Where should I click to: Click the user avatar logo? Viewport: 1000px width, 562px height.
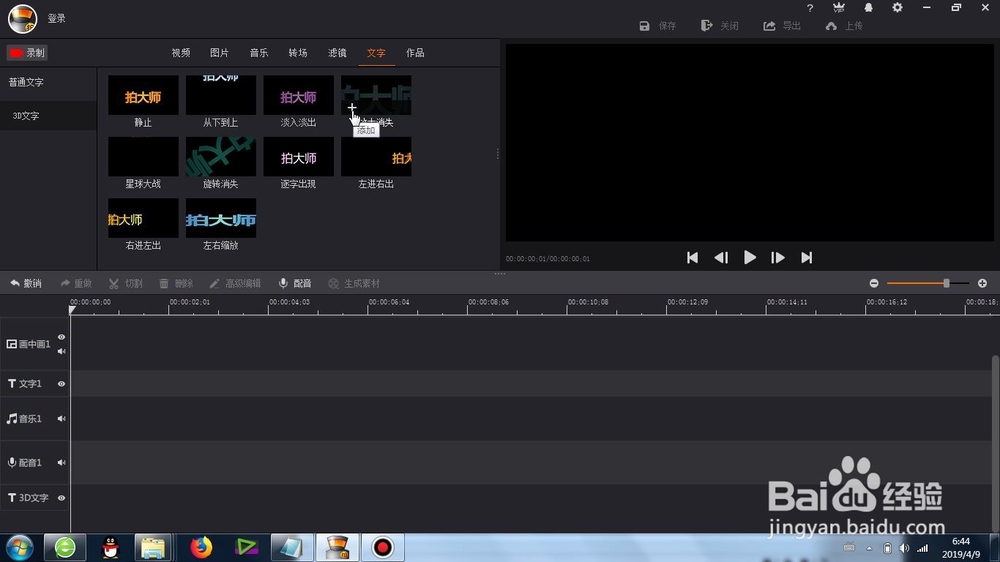(x=22, y=18)
